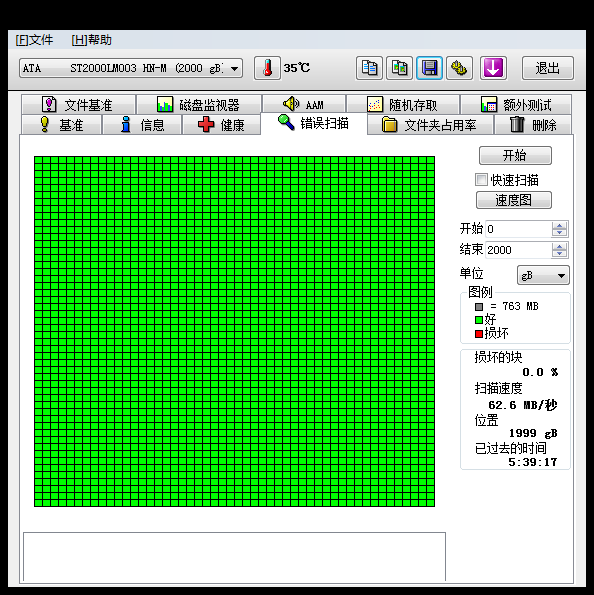Click the 1999 gB position value

(533, 433)
